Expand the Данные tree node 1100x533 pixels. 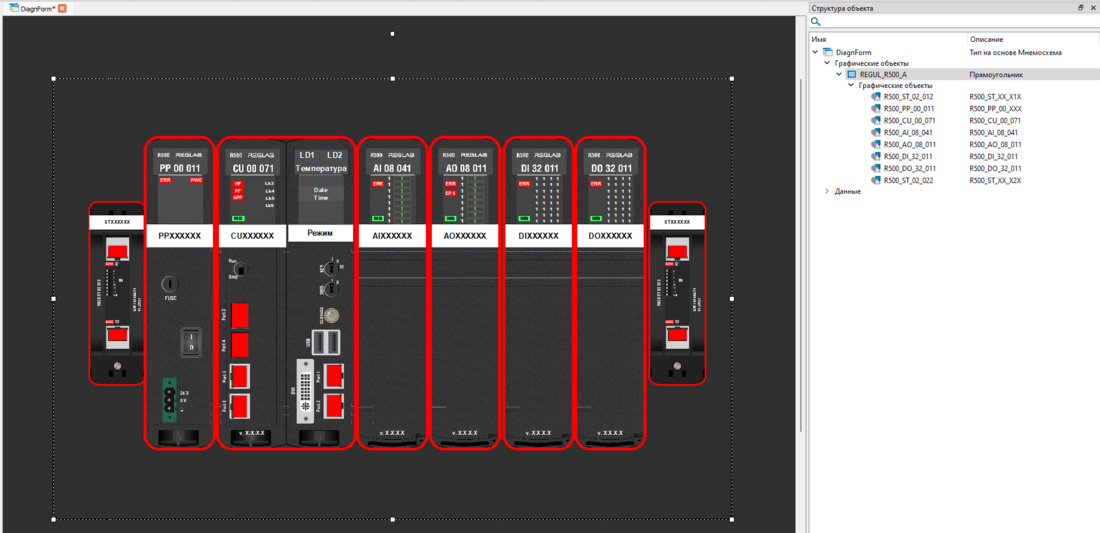point(827,191)
